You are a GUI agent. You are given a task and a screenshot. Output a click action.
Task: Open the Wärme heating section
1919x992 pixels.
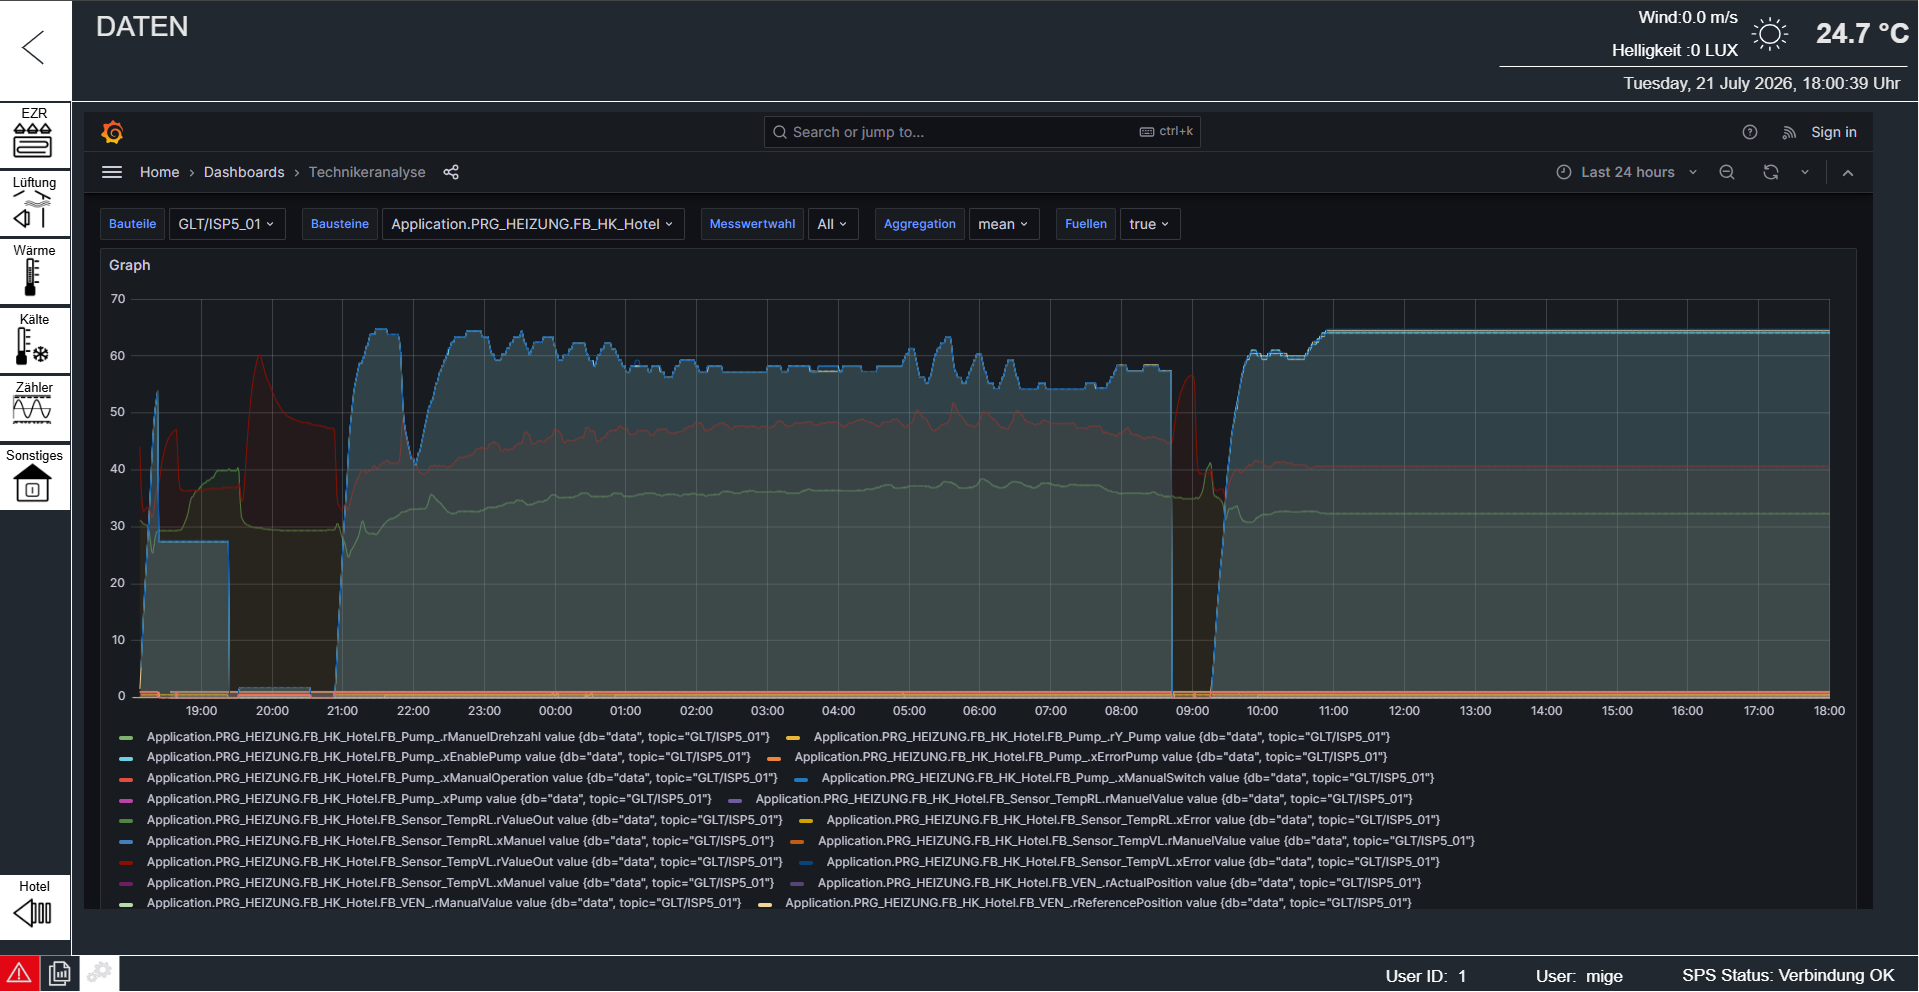[34, 271]
